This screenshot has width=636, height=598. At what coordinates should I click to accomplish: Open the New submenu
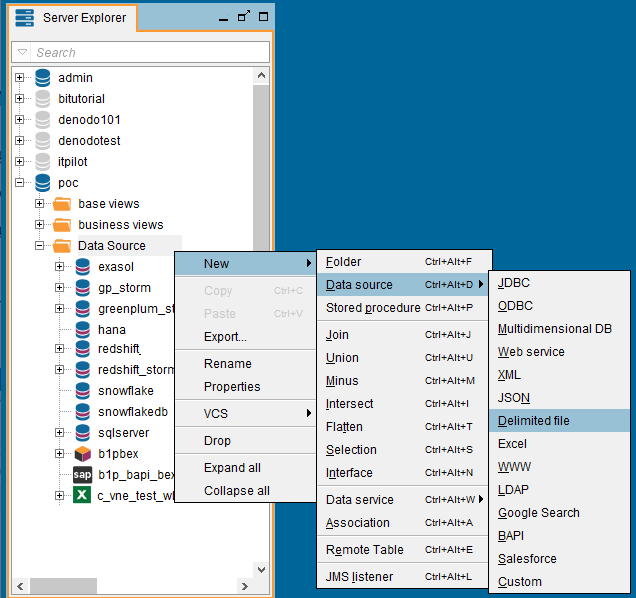tap(245, 264)
